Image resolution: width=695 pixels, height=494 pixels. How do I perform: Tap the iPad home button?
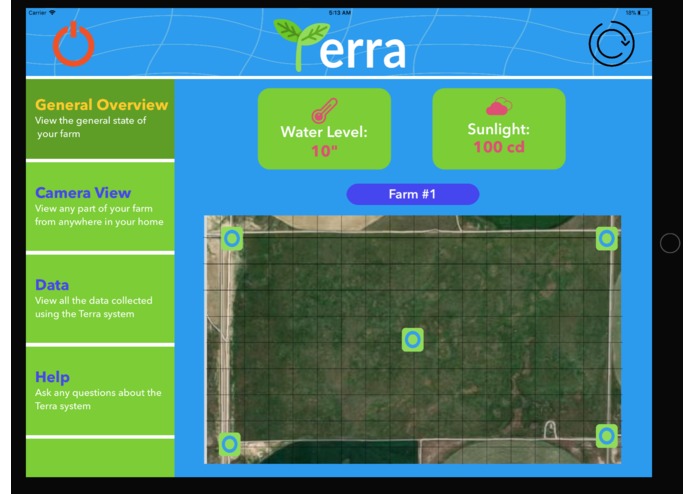670,243
